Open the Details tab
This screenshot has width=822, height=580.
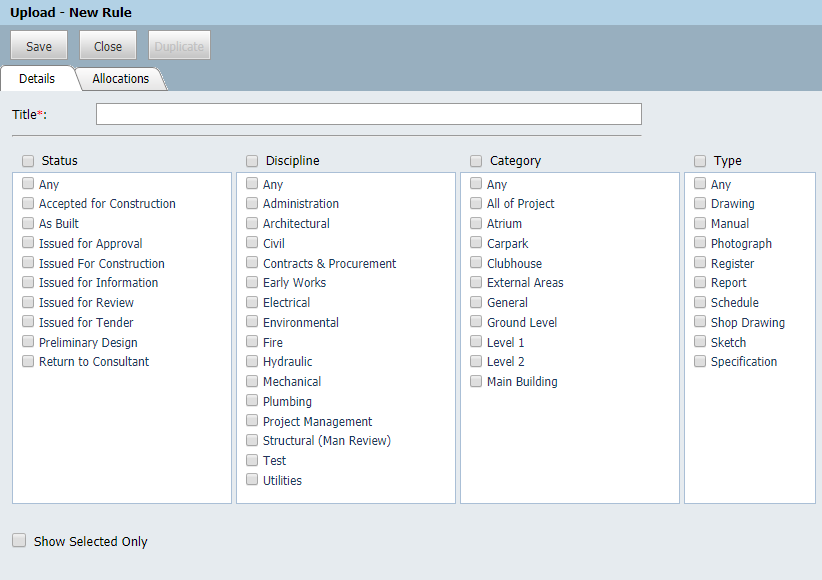37,78
